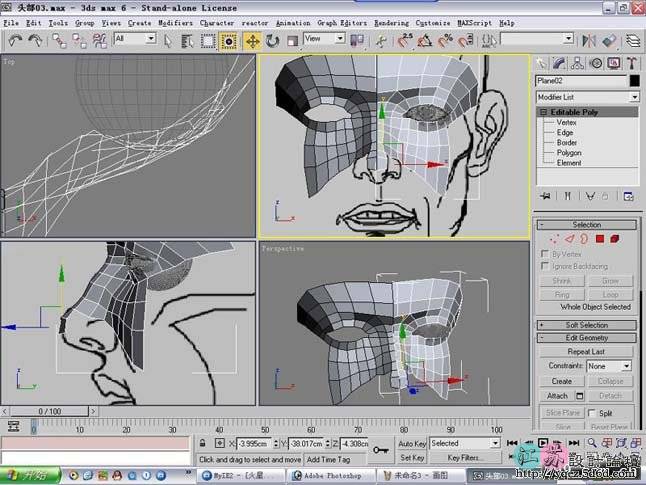Screen dimensions: 646x485
Task: Enable the By Vertex checkbox
Action: 545,254
